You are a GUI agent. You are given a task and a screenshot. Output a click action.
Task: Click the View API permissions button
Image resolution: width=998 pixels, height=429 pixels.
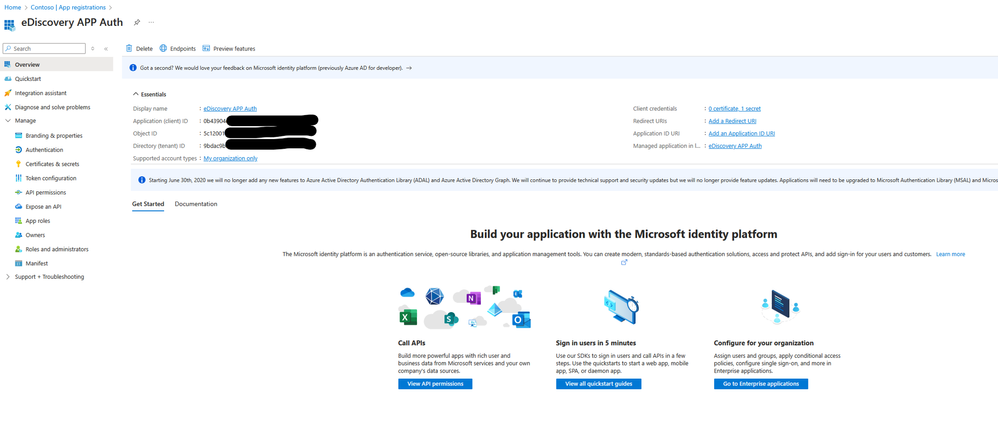click(435, 384)
